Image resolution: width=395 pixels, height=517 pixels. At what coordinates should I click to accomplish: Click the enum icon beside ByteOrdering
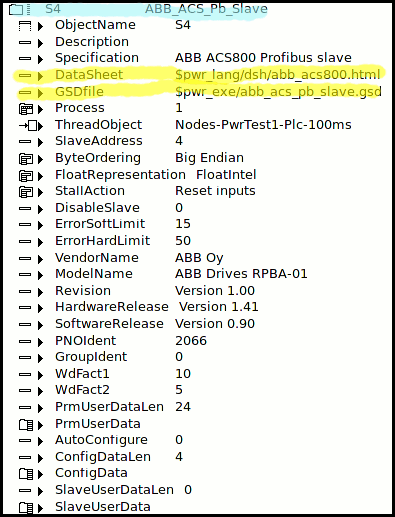(x=26, y=159)
